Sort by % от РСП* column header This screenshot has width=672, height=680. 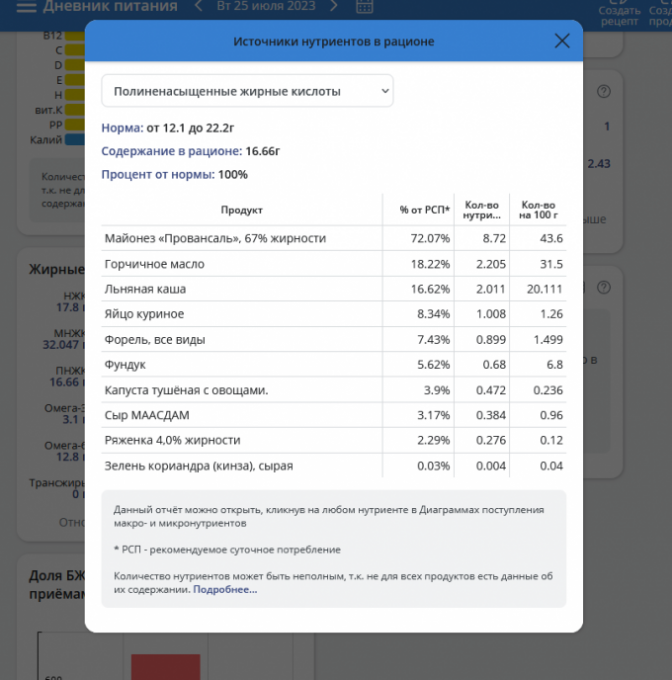[x=424, y=210]
